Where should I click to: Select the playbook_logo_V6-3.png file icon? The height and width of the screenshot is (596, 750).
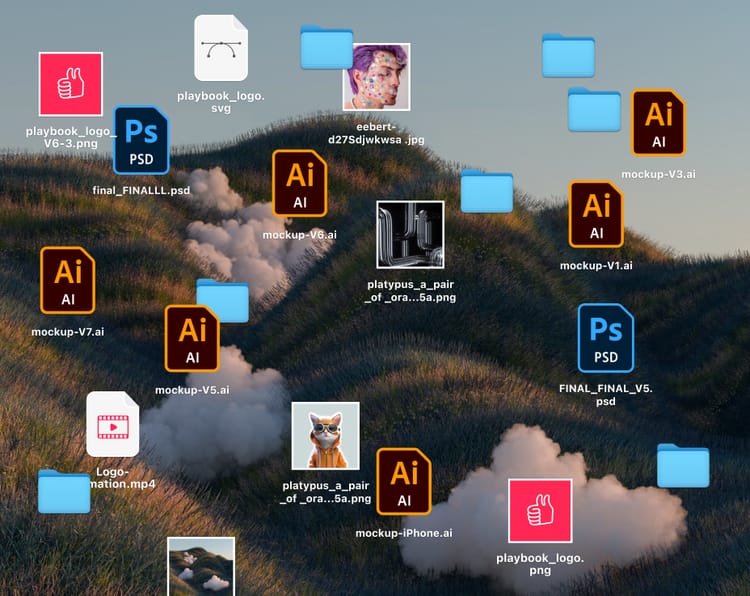pyautogui.click(x=70, y=84)
